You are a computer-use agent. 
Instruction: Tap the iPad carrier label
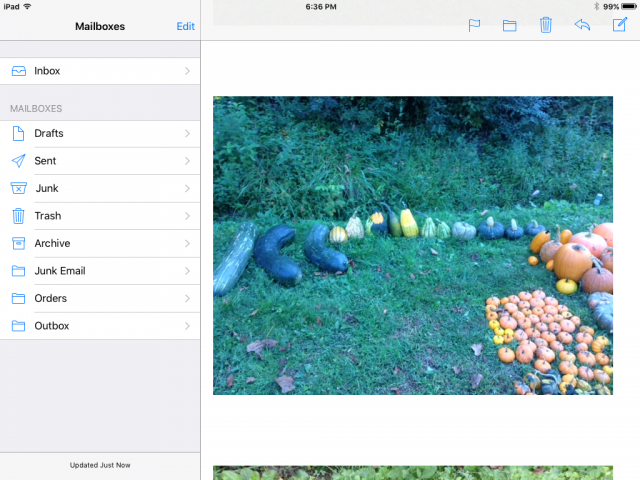point(11,7)
